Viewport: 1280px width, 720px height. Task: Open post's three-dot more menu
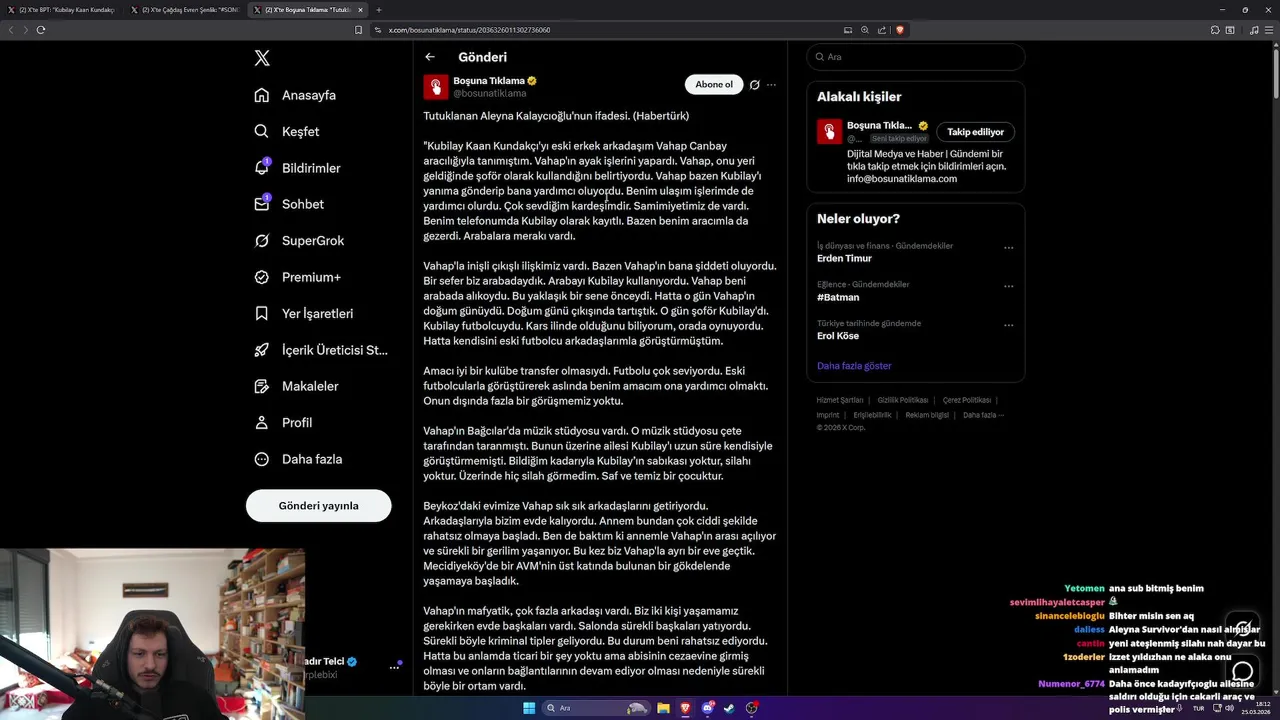pyautogui.click(x=771, y=85)
